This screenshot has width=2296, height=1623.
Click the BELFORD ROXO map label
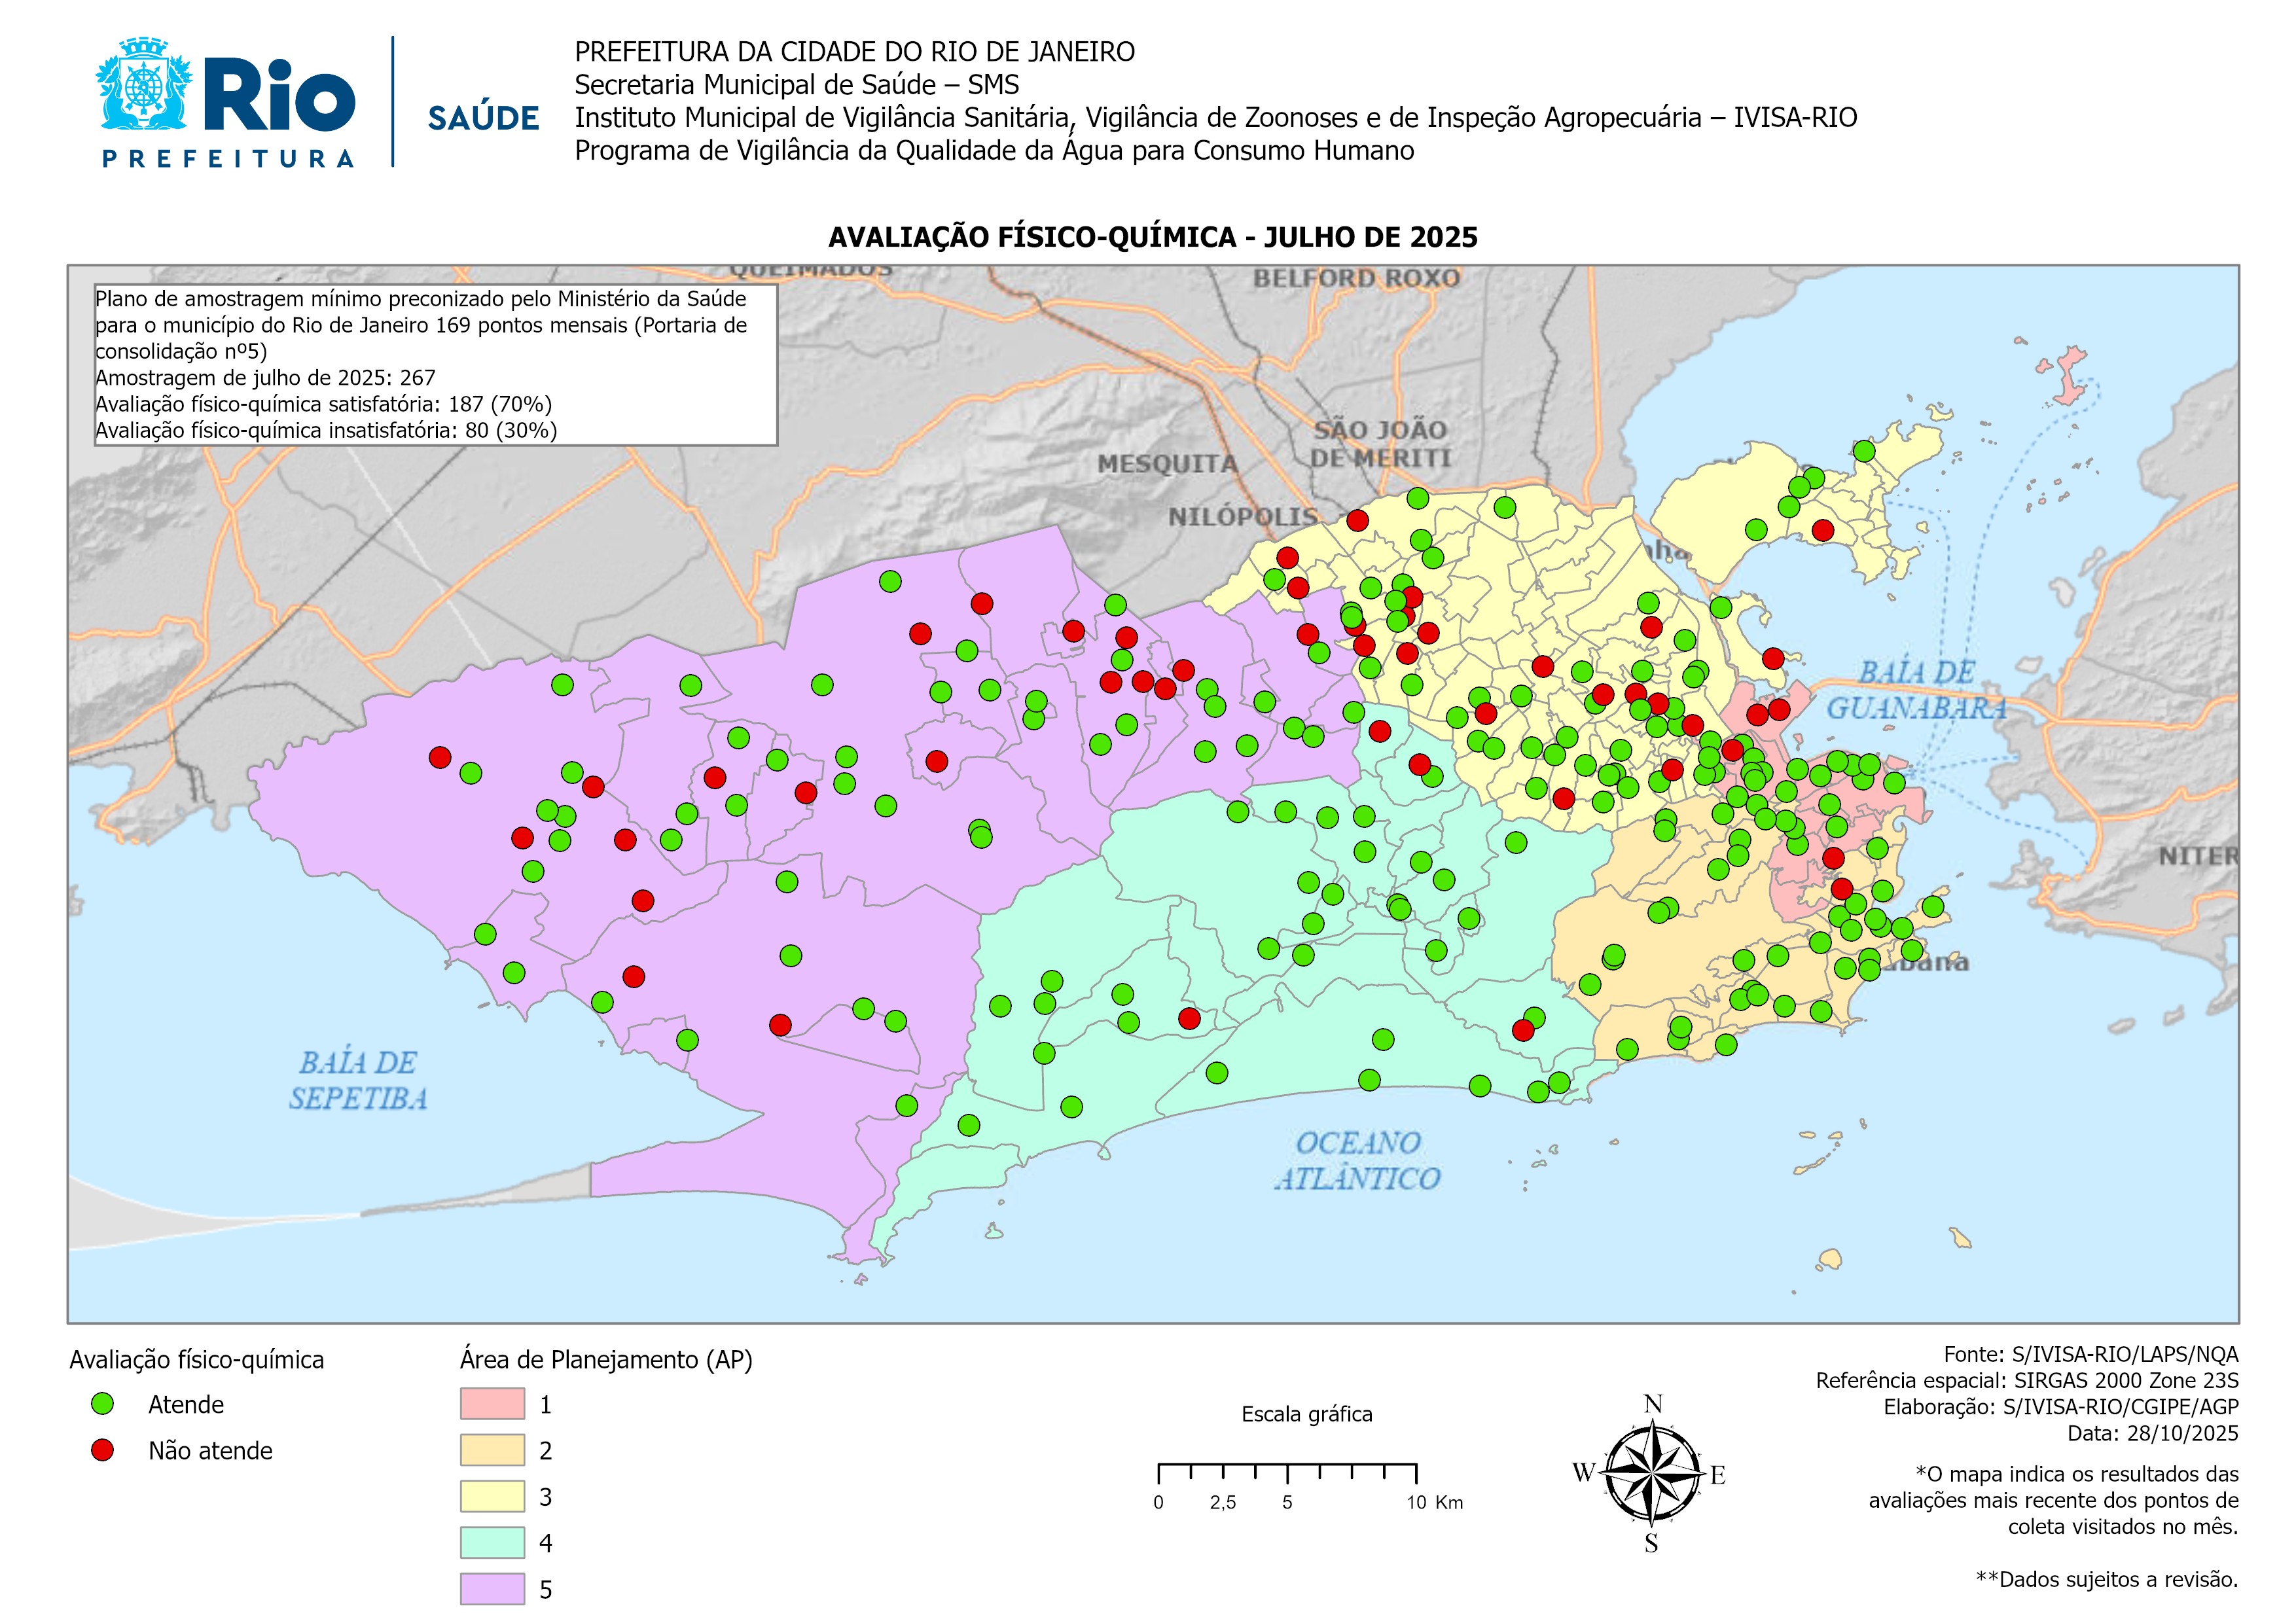pos(1356,278)
